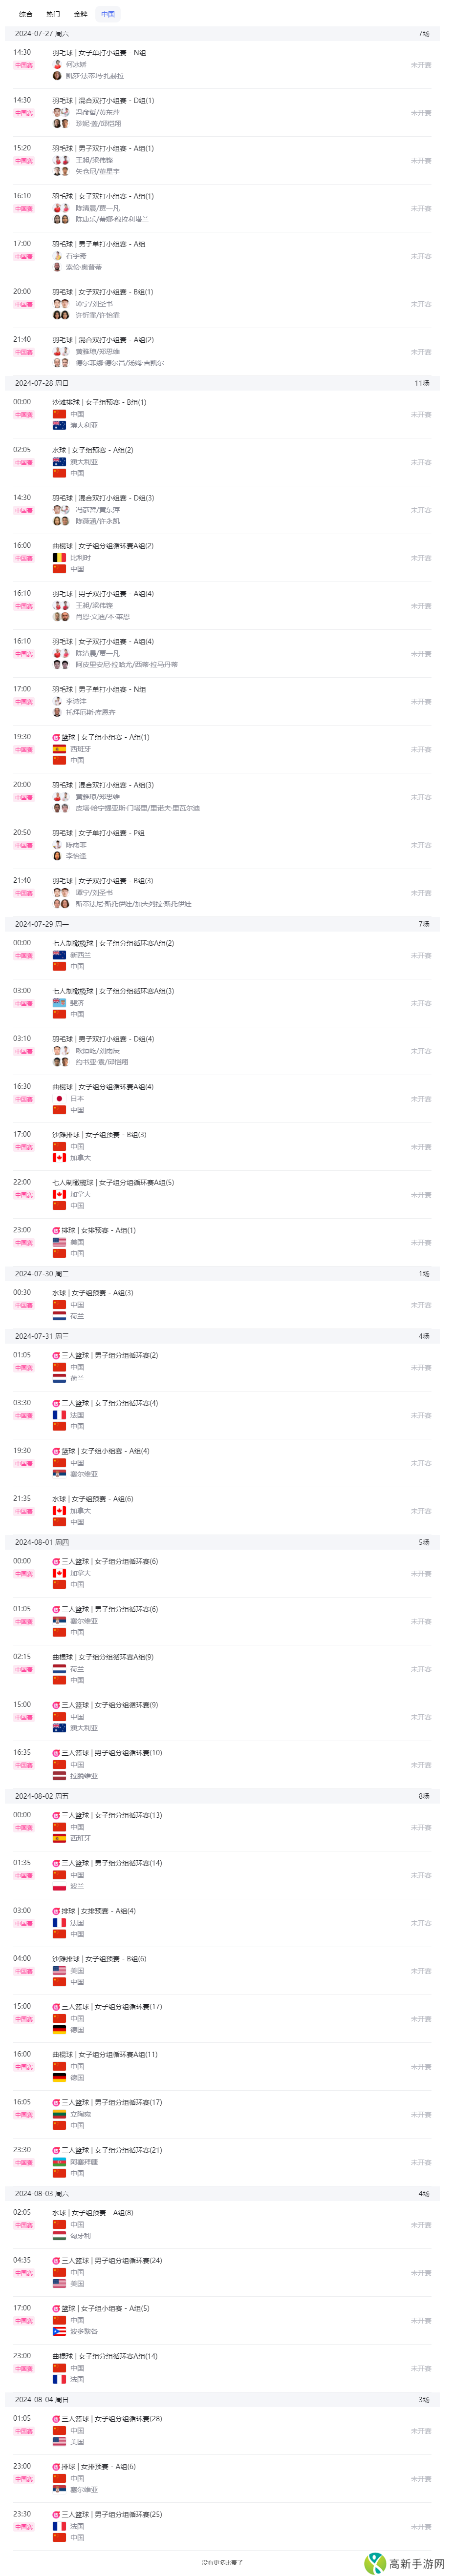This screenshot has height=2576, width=453.
Task: Click the 中国赛 badge under the 20:50 match
Action: pyautogui.click(x=23, y=845)
